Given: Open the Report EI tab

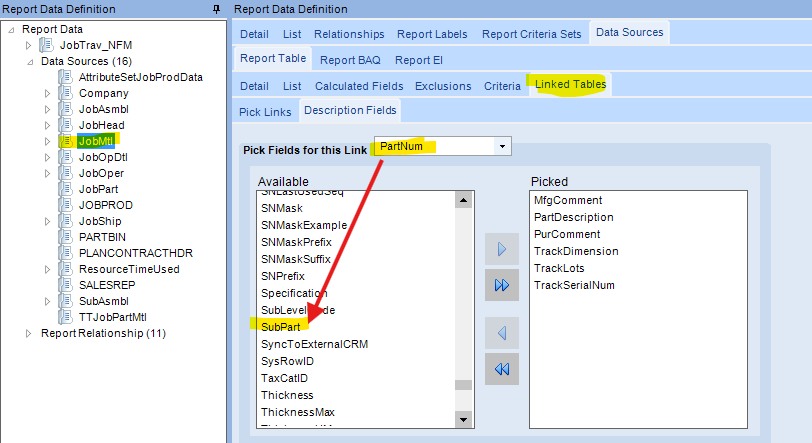Looking at the screenshot, I should [x=418, y=60].
